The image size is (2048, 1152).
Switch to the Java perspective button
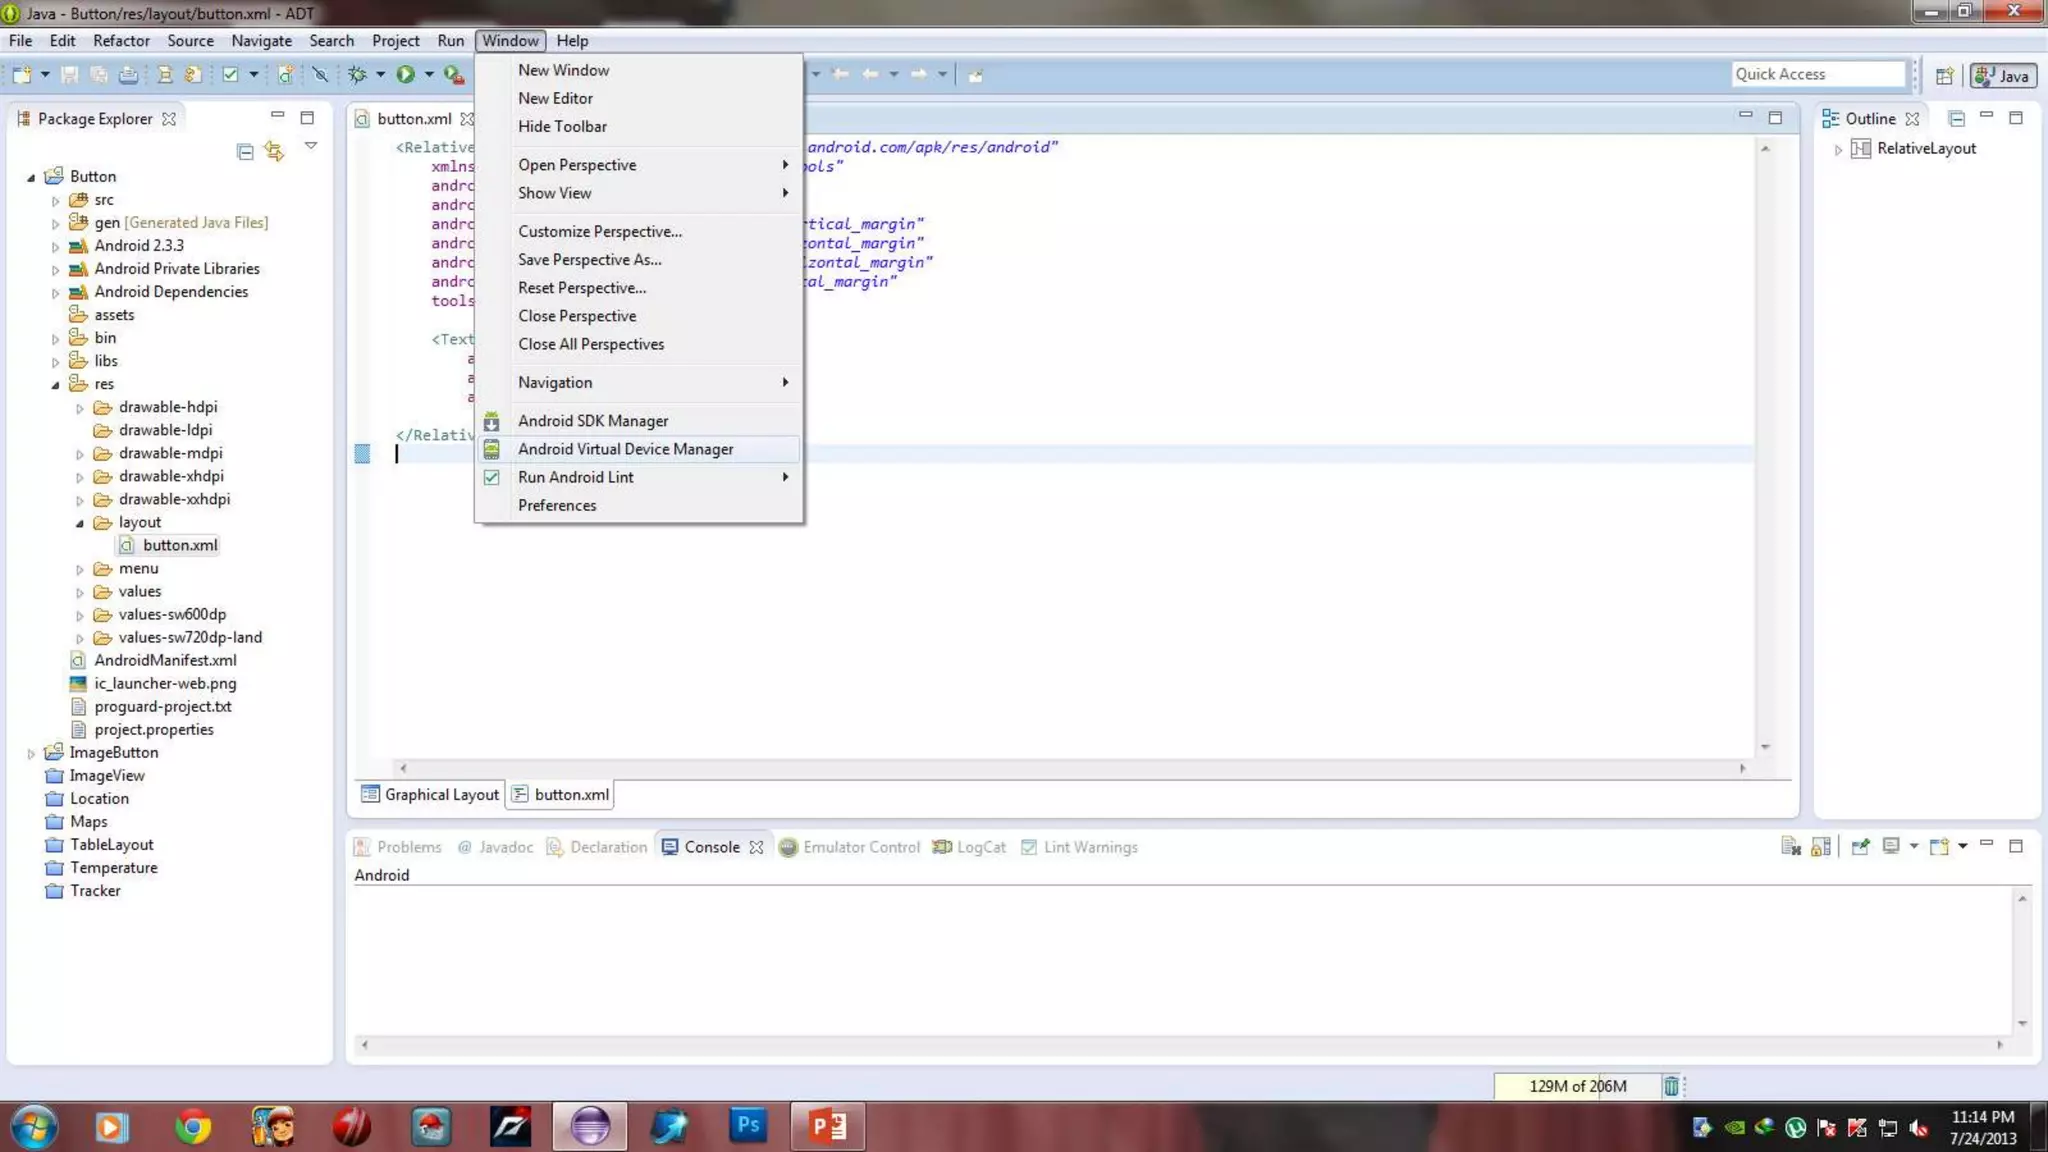(2003, 75)
